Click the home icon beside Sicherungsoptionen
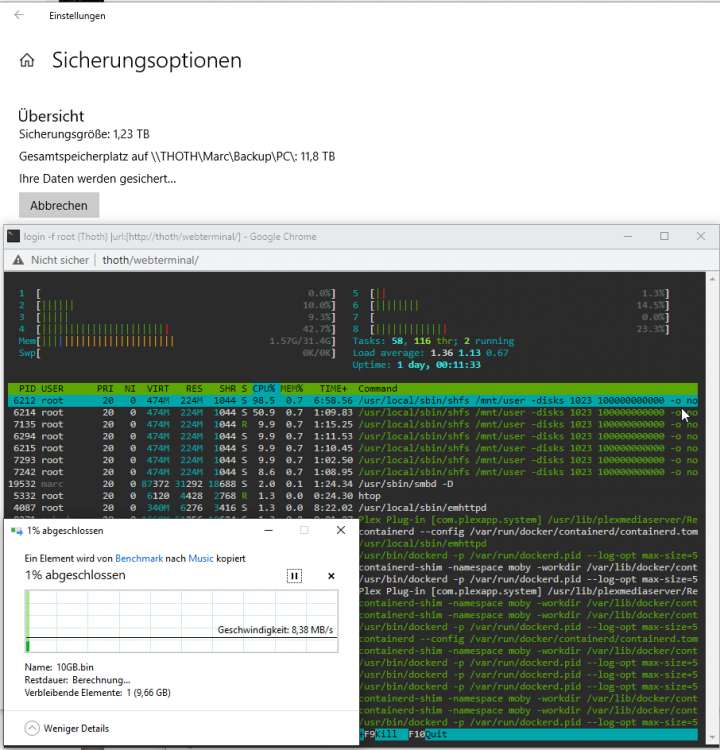Viewport: 720px width, 750px height. point(27,60)
